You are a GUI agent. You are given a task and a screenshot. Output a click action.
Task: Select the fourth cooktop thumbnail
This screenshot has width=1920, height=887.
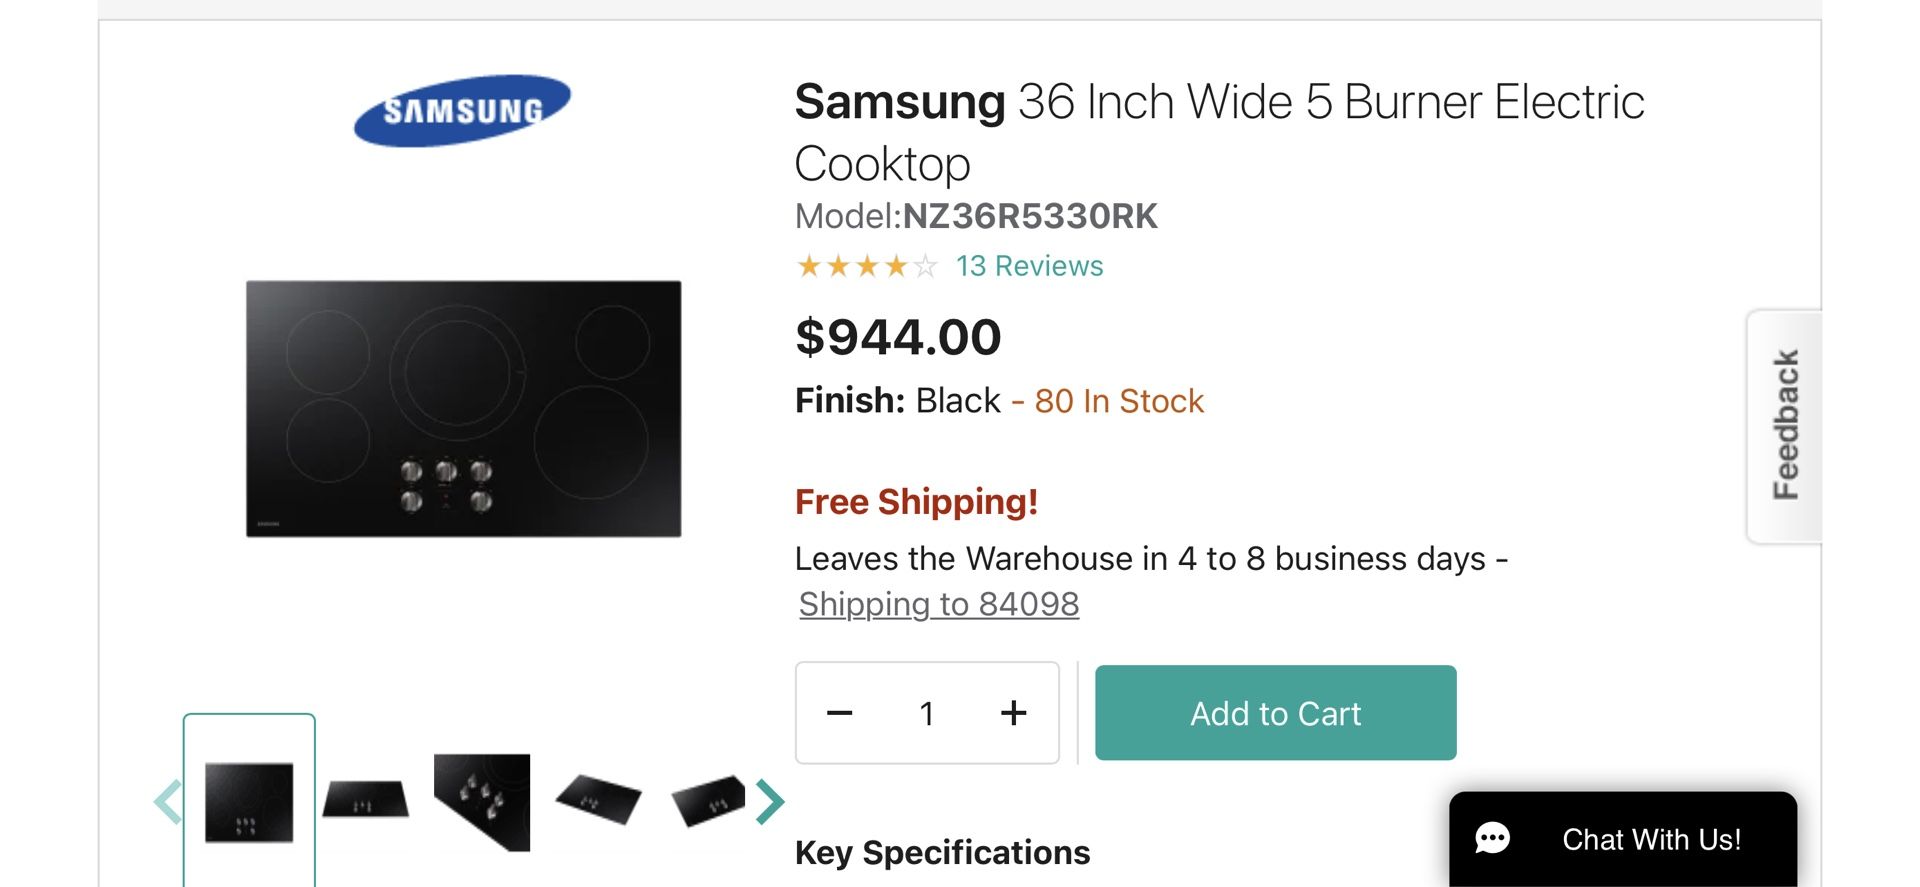pos(598,800)
